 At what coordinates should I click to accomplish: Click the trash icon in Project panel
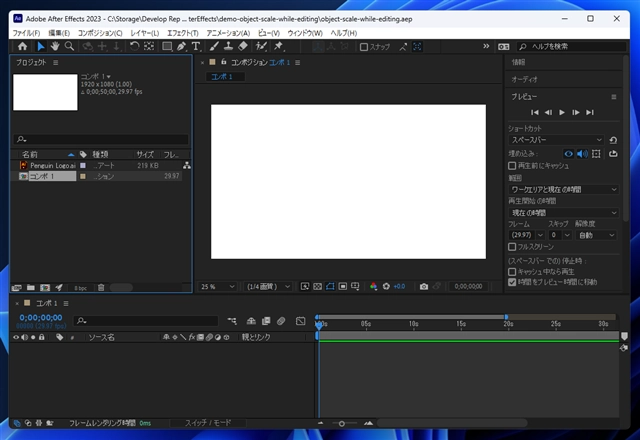click(101, 287)
